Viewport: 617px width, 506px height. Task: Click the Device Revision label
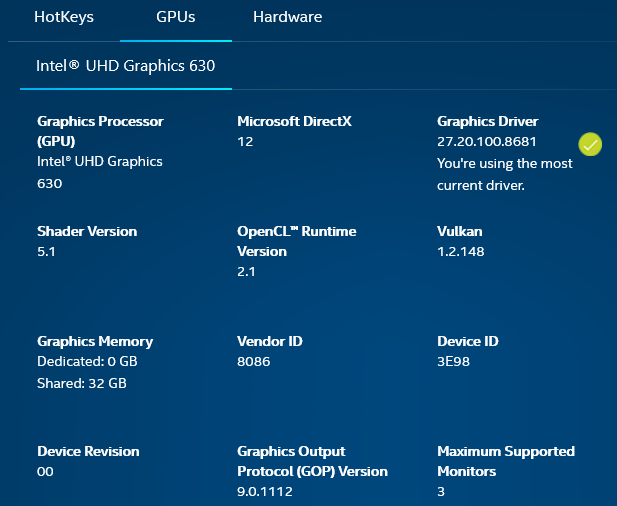tap(88, 451)
